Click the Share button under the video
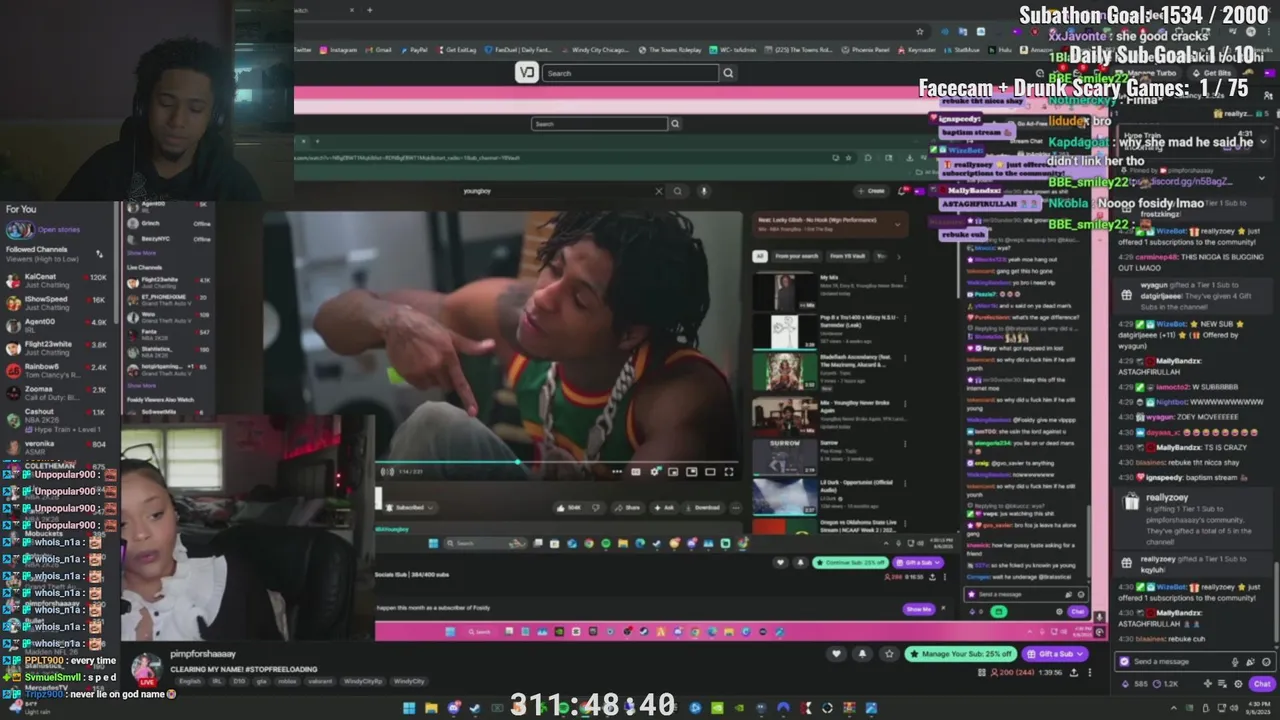This screenshot has width=1280, height=720. (x=629, y=508)
